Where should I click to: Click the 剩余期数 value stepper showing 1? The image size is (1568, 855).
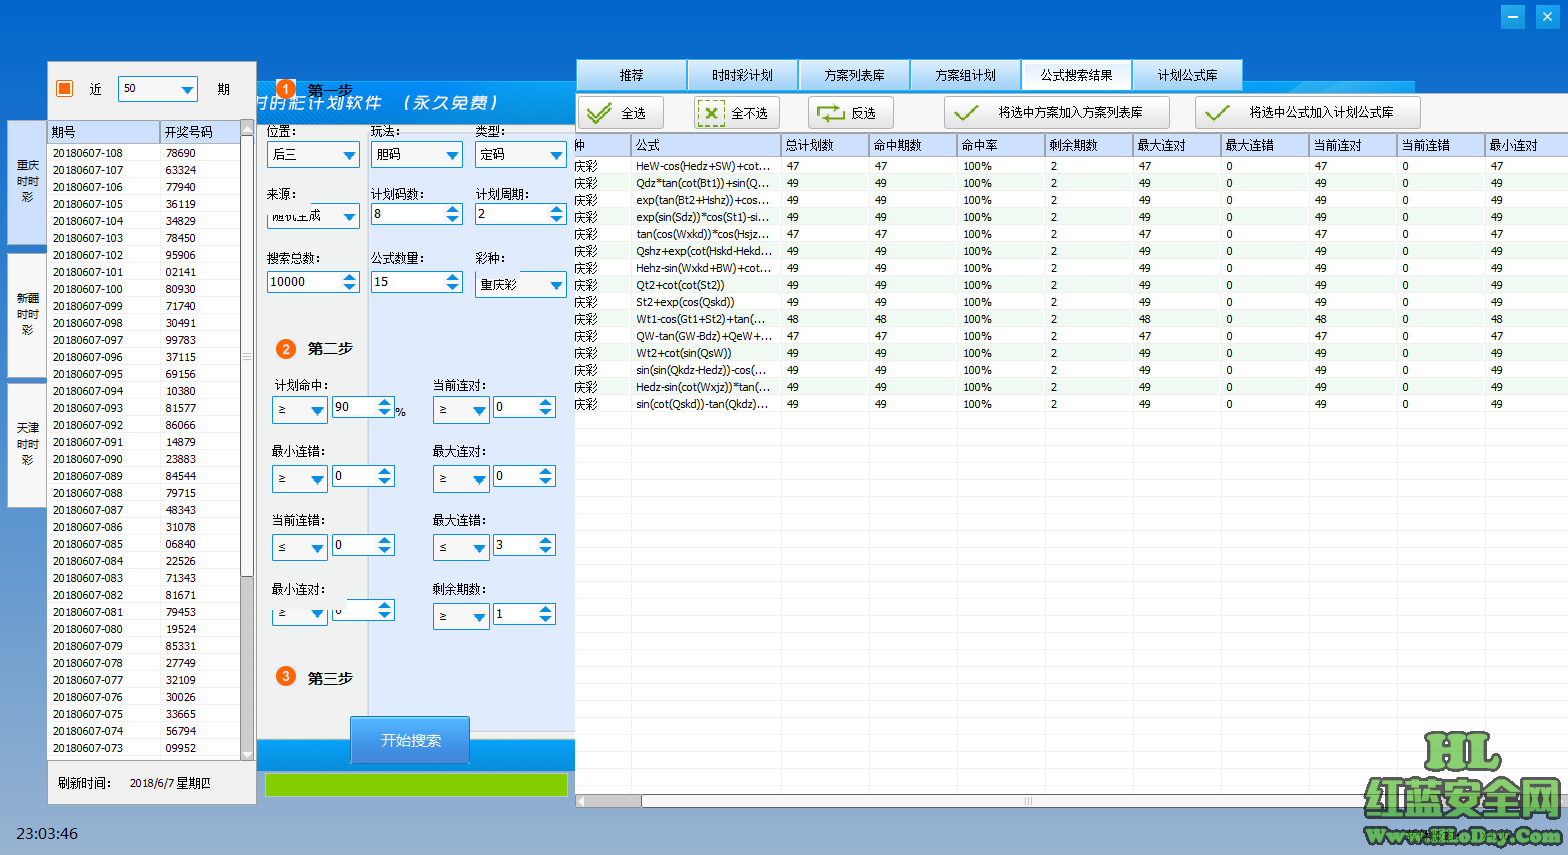coord(524,614)
